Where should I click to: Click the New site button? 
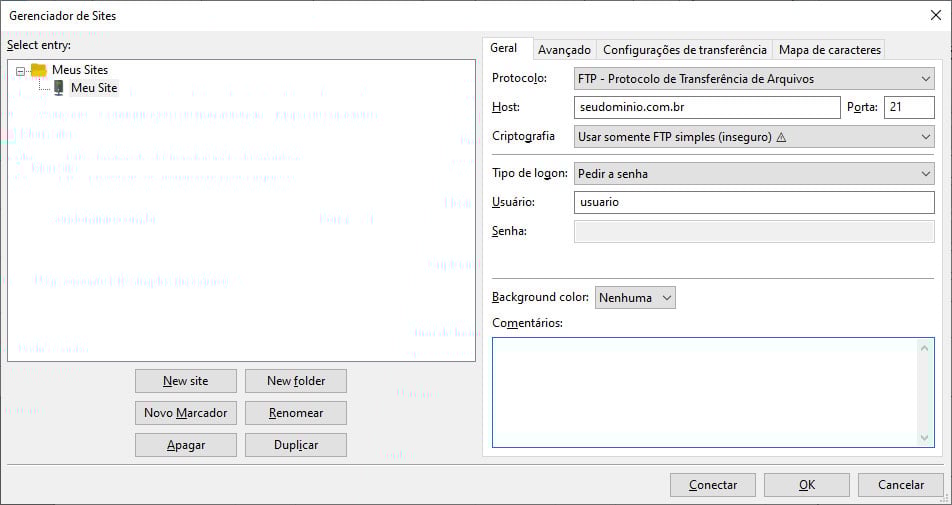click(186, 381)
